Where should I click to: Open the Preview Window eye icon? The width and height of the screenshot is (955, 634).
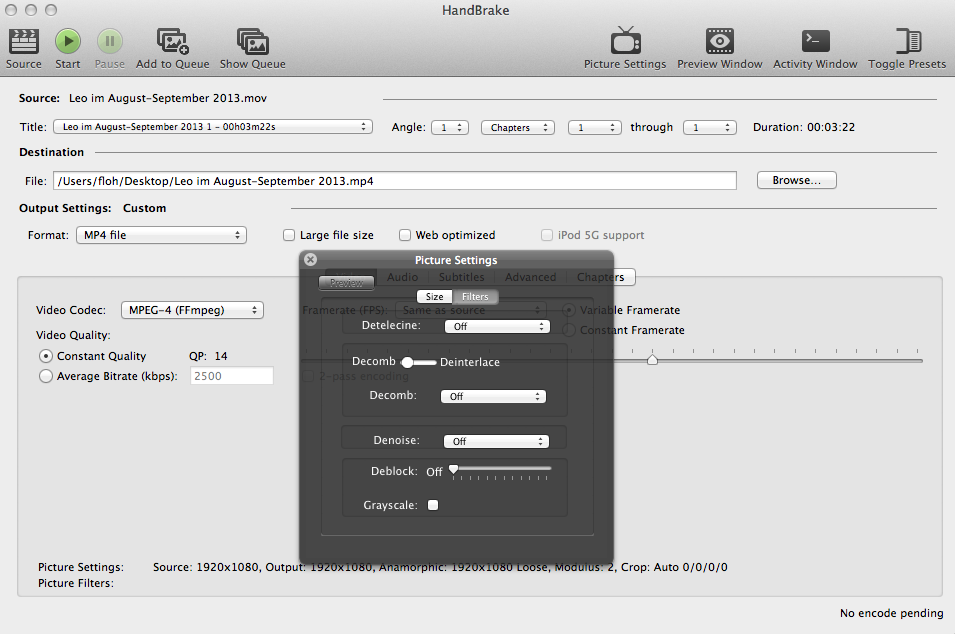coord(719,41)
